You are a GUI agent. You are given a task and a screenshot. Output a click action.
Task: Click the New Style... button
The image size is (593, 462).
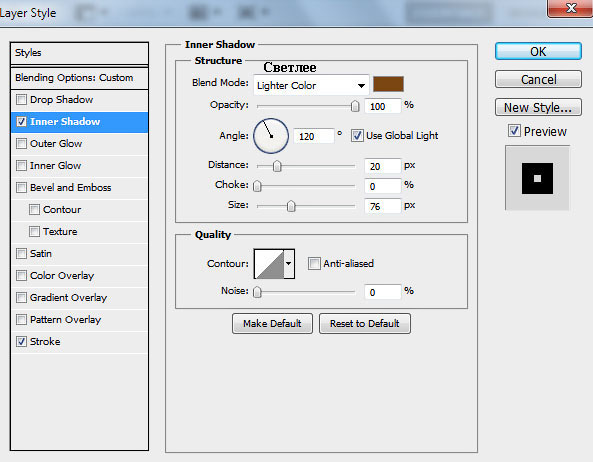538,107
